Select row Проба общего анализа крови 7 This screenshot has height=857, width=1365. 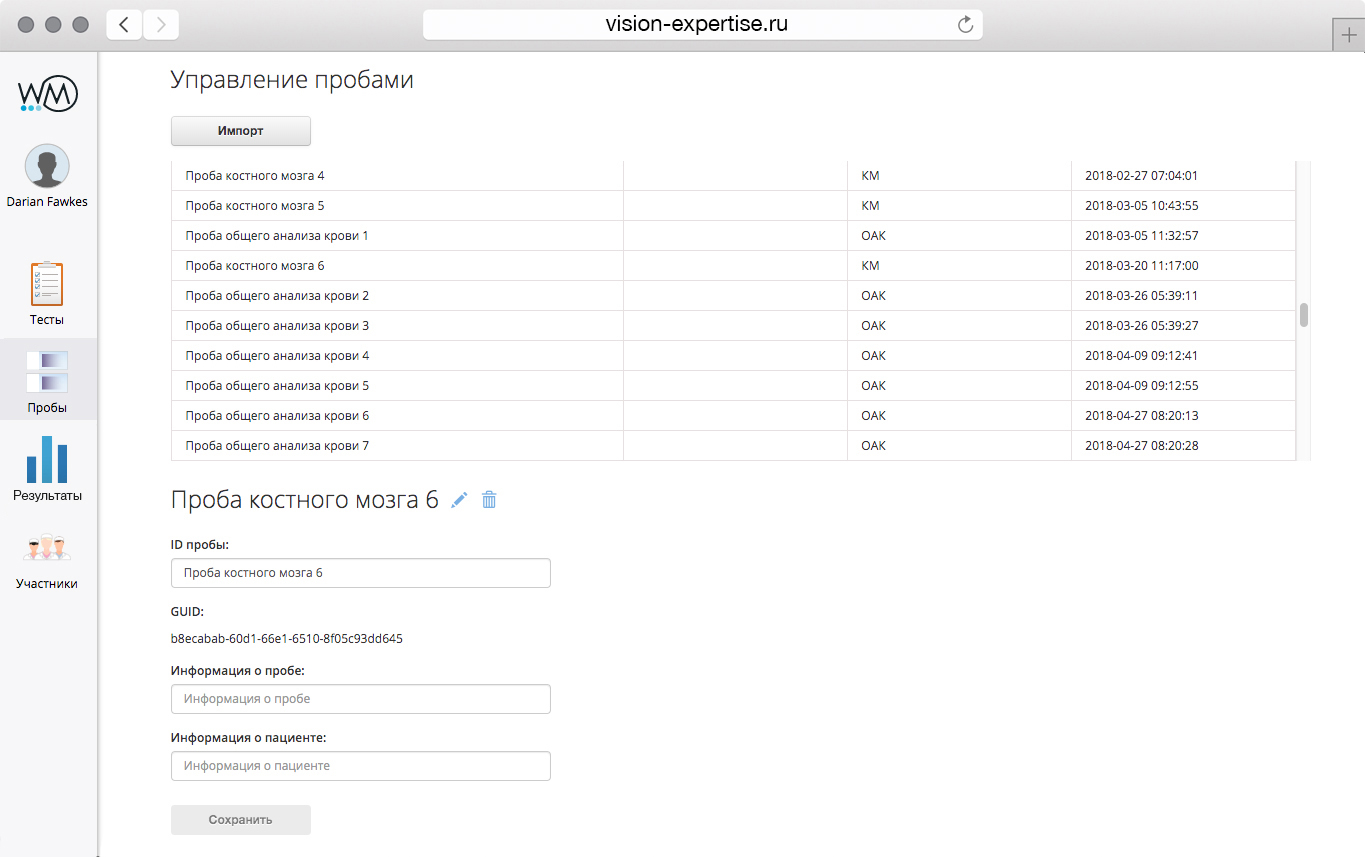277,446
